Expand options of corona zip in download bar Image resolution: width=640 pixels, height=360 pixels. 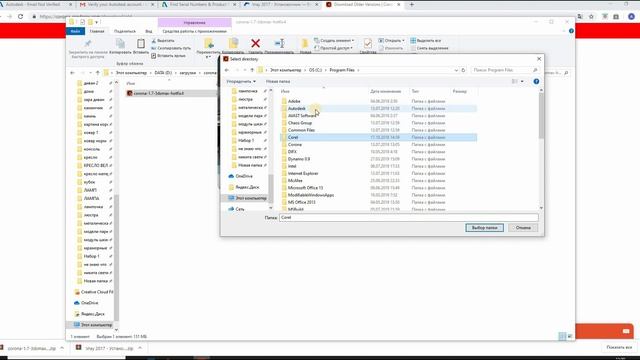click(x=62, y=348)
